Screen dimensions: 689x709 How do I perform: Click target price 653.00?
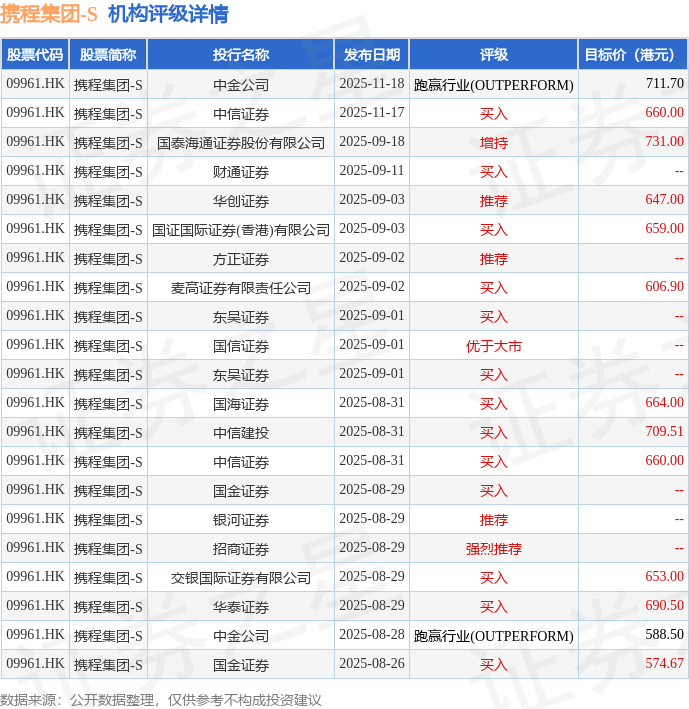pos(665,576)
